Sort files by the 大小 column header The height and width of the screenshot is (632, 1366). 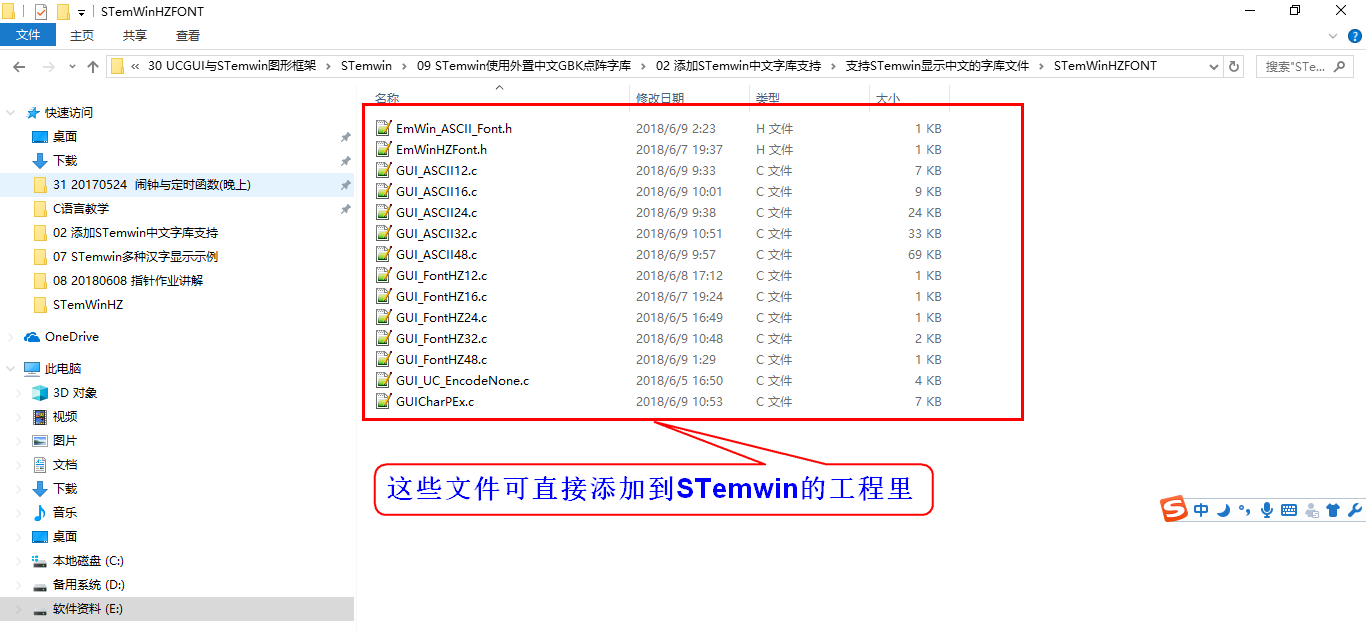[x=888, y=99]
